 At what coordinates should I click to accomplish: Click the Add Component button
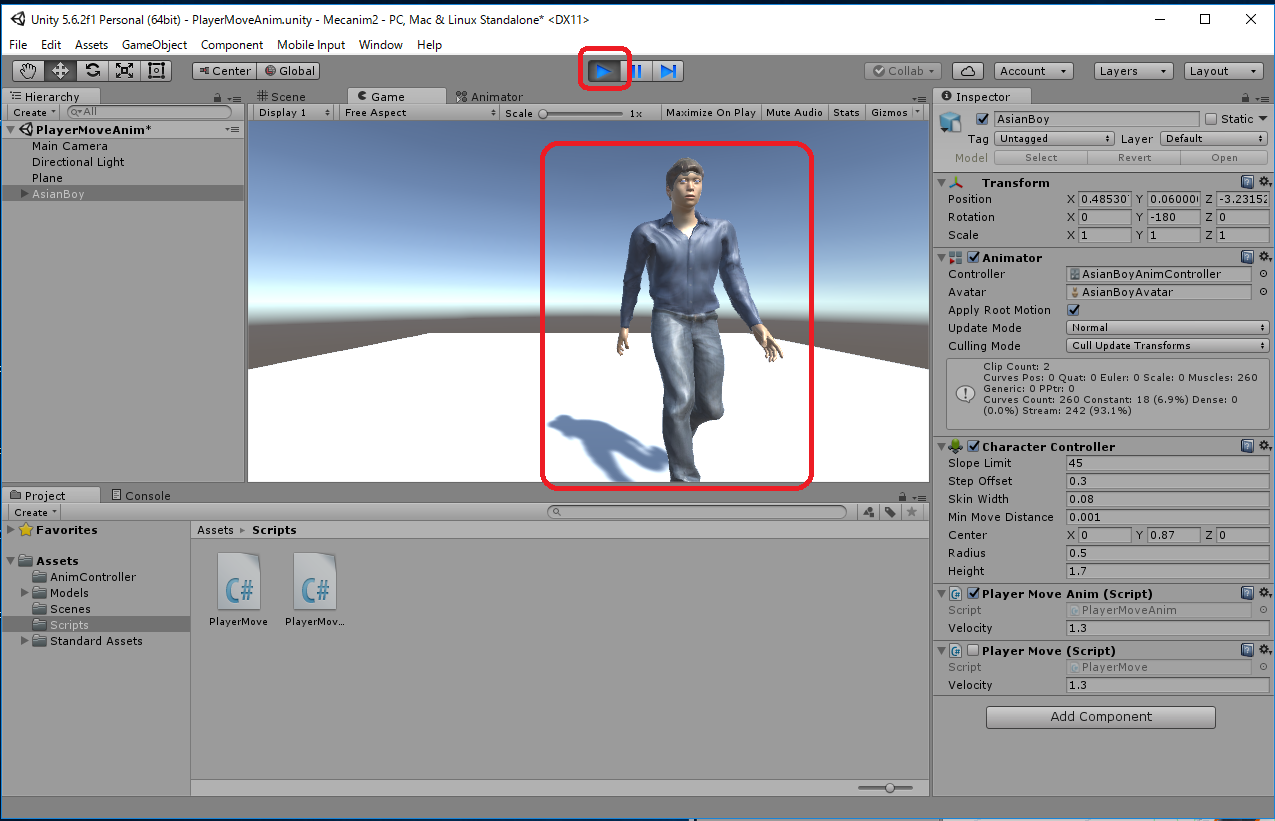(x=1100, y=717)
